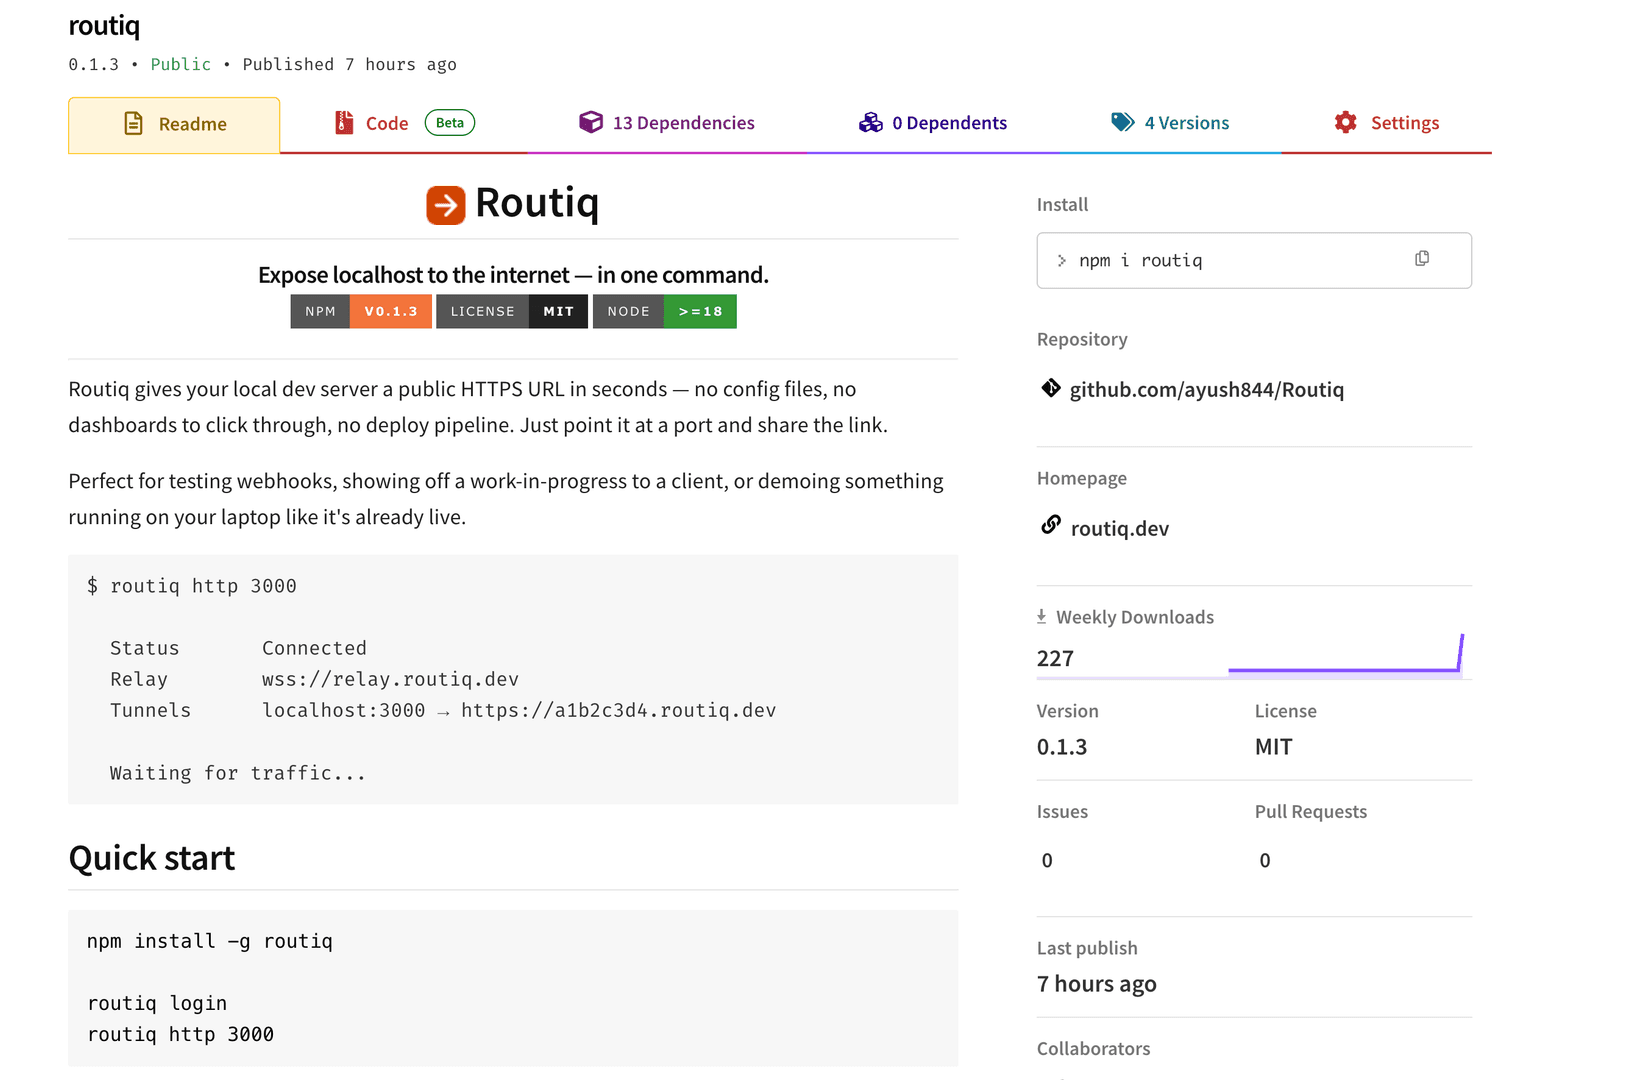Click the Routiq orange arrow logo
This screenshot has width=1632, height=1080.
pos(446,205)
